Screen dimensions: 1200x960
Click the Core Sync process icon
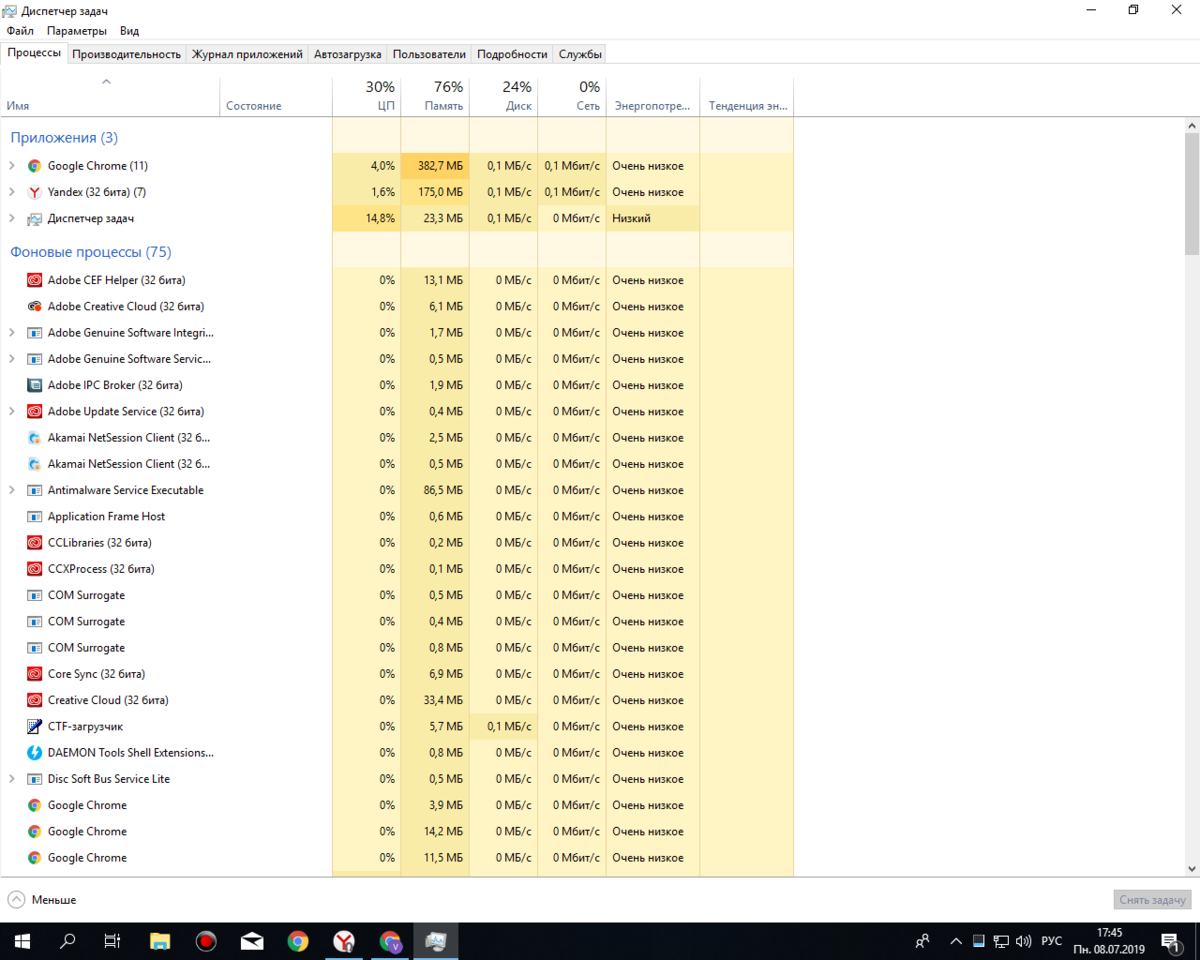(34, 674)
